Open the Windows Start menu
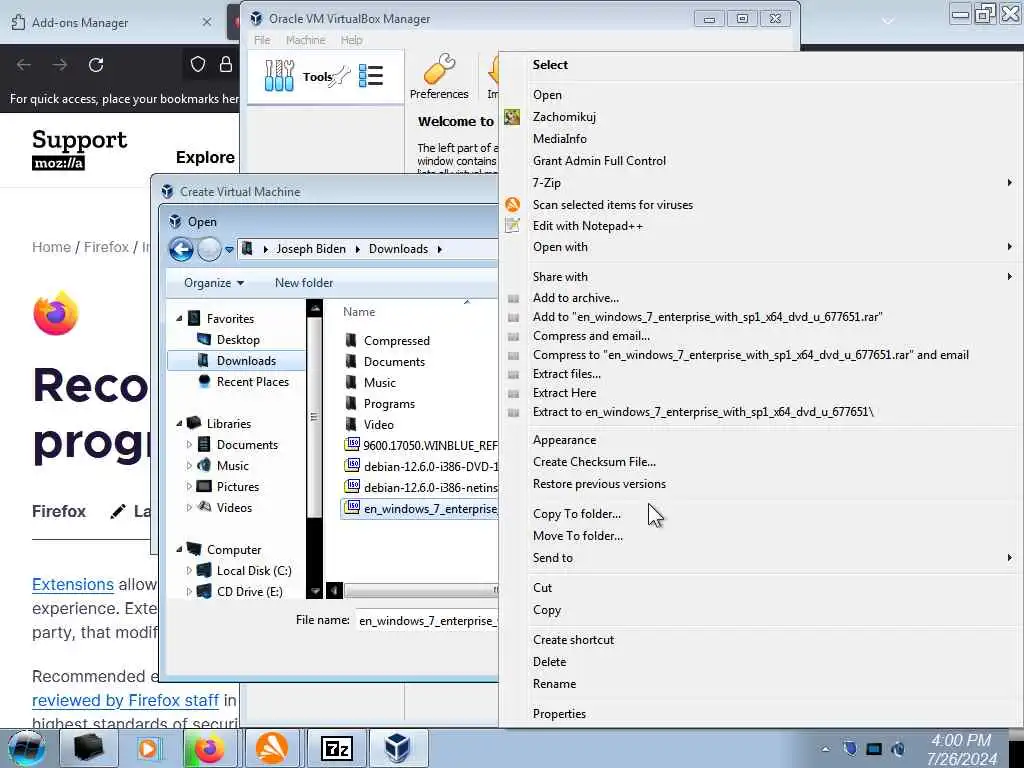Image resolution: width=1024 pixels, height=768 pixels. tap(27, 748)
